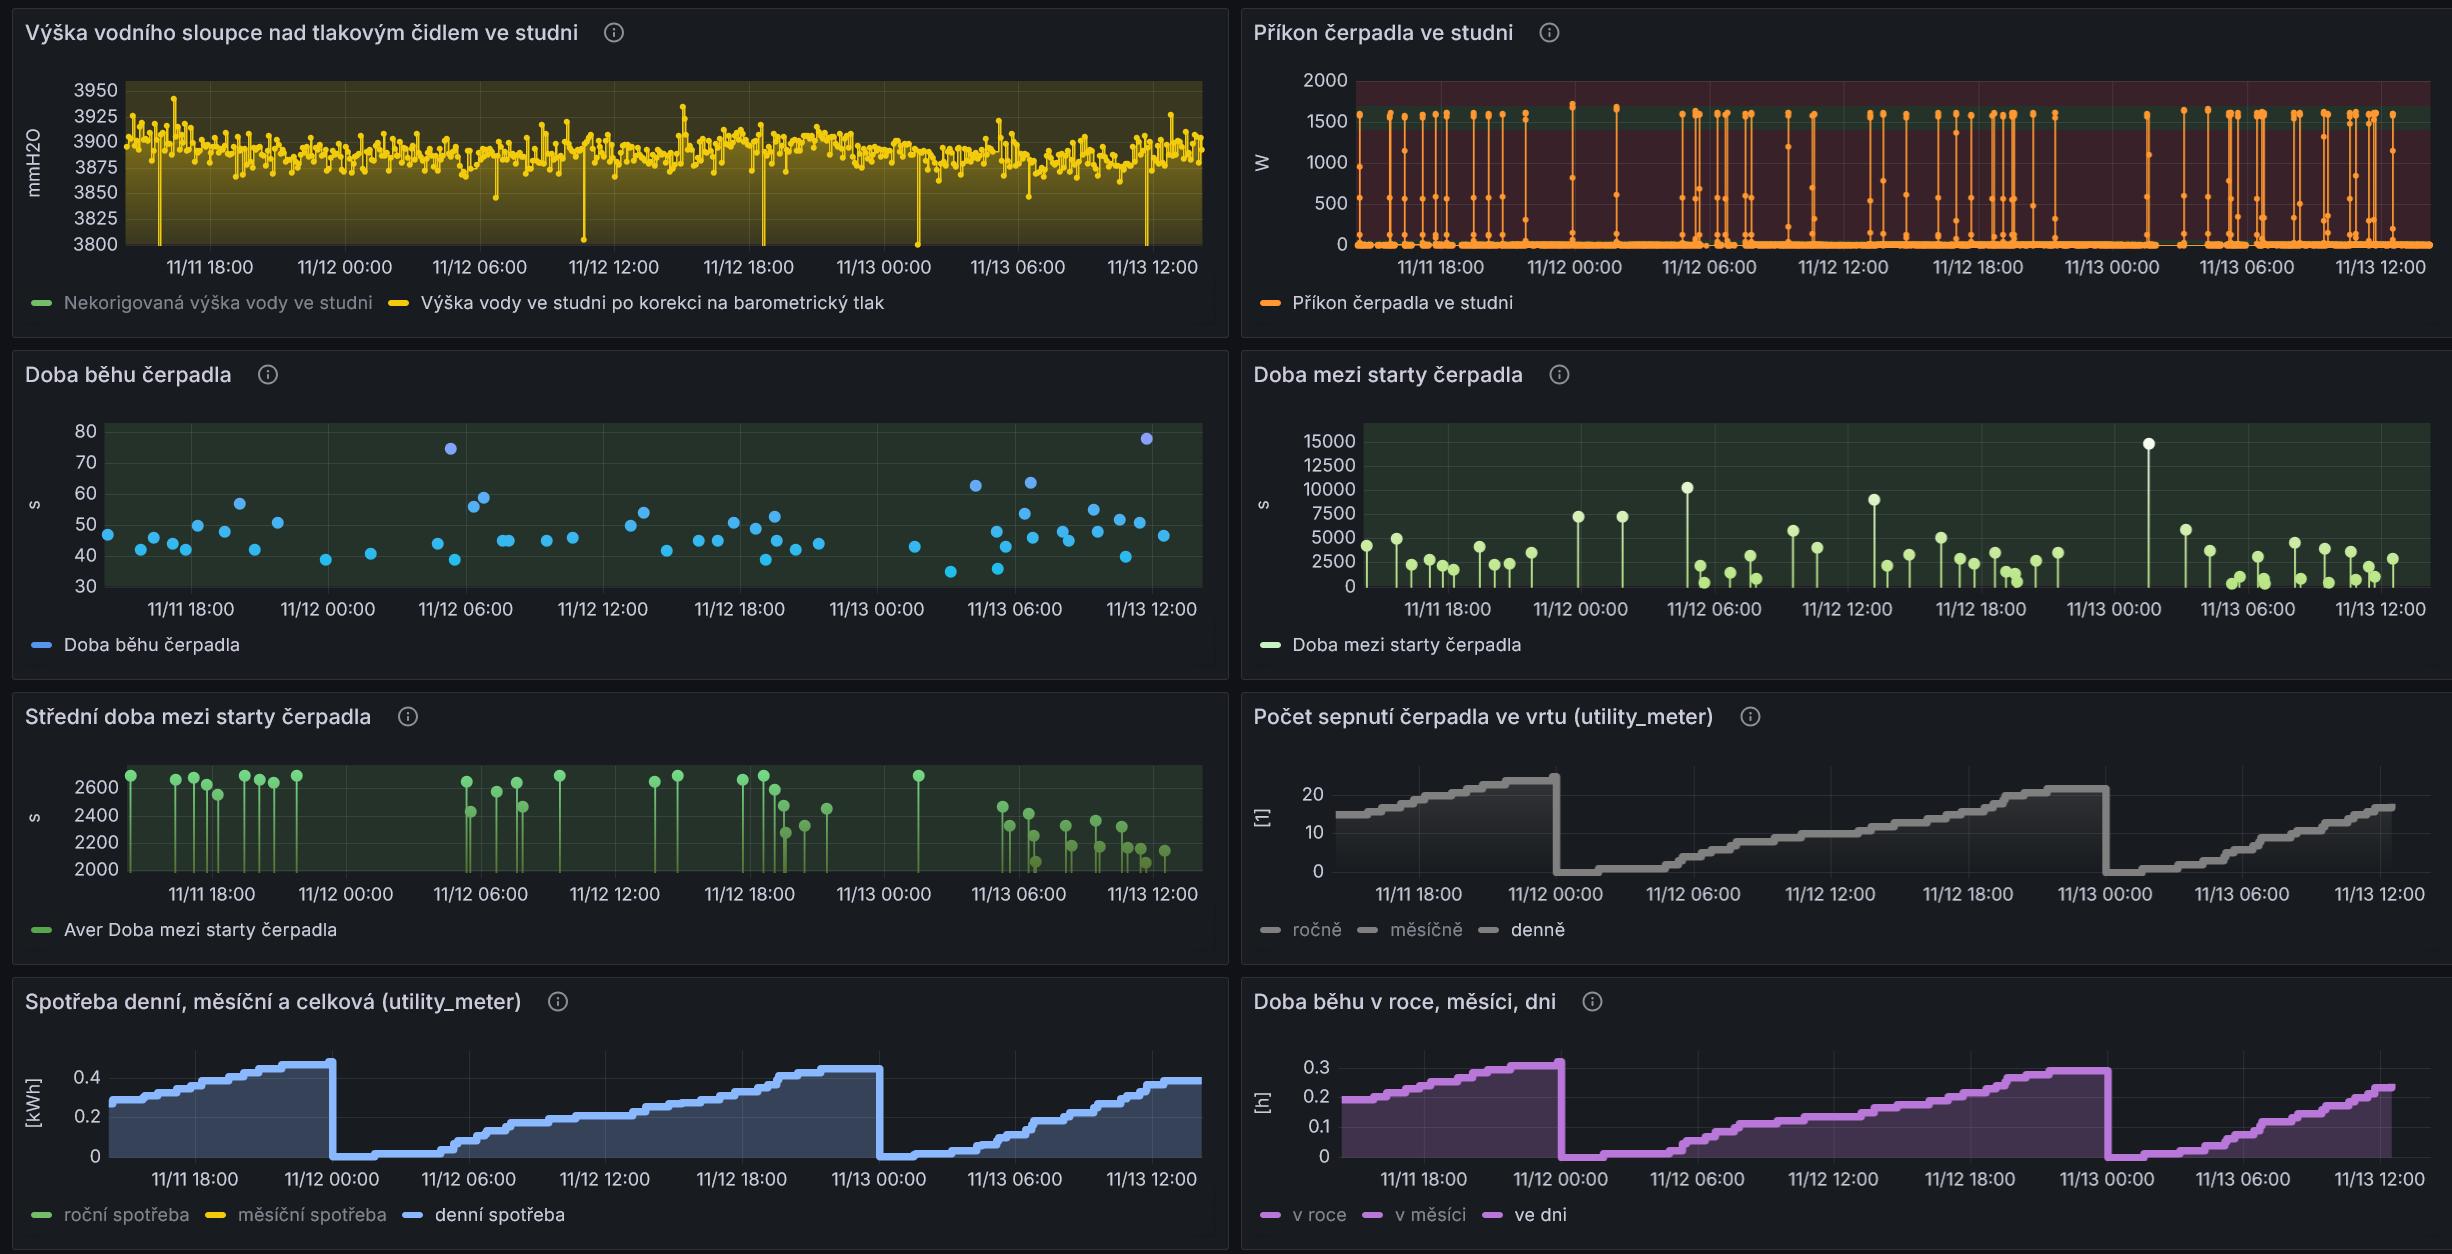Open panel menu via Příkon čerpadla ve studni title
Image resolution: width=2452 pixels, height=1254 pixels.
(1383, 33)
